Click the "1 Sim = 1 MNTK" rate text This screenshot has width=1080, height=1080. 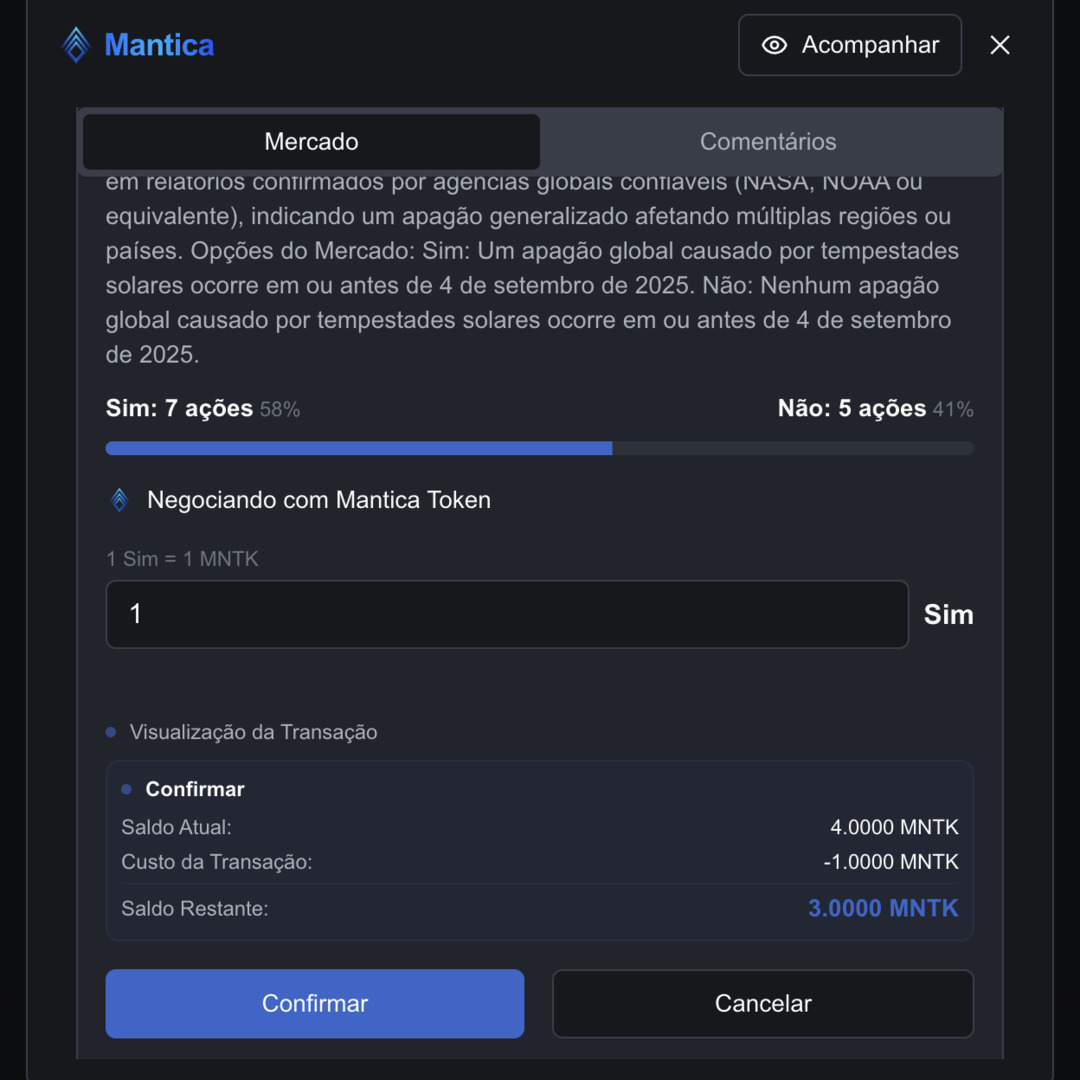182,559
